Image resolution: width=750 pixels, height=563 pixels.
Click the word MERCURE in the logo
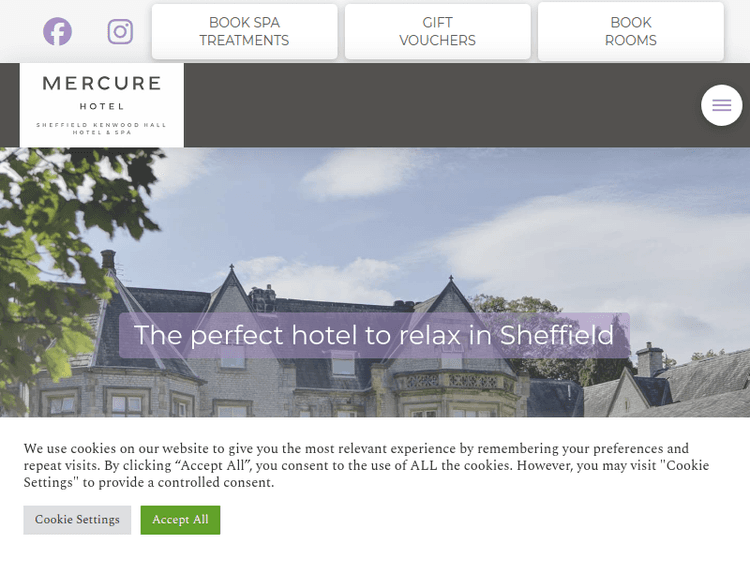(x=101, y=83)
